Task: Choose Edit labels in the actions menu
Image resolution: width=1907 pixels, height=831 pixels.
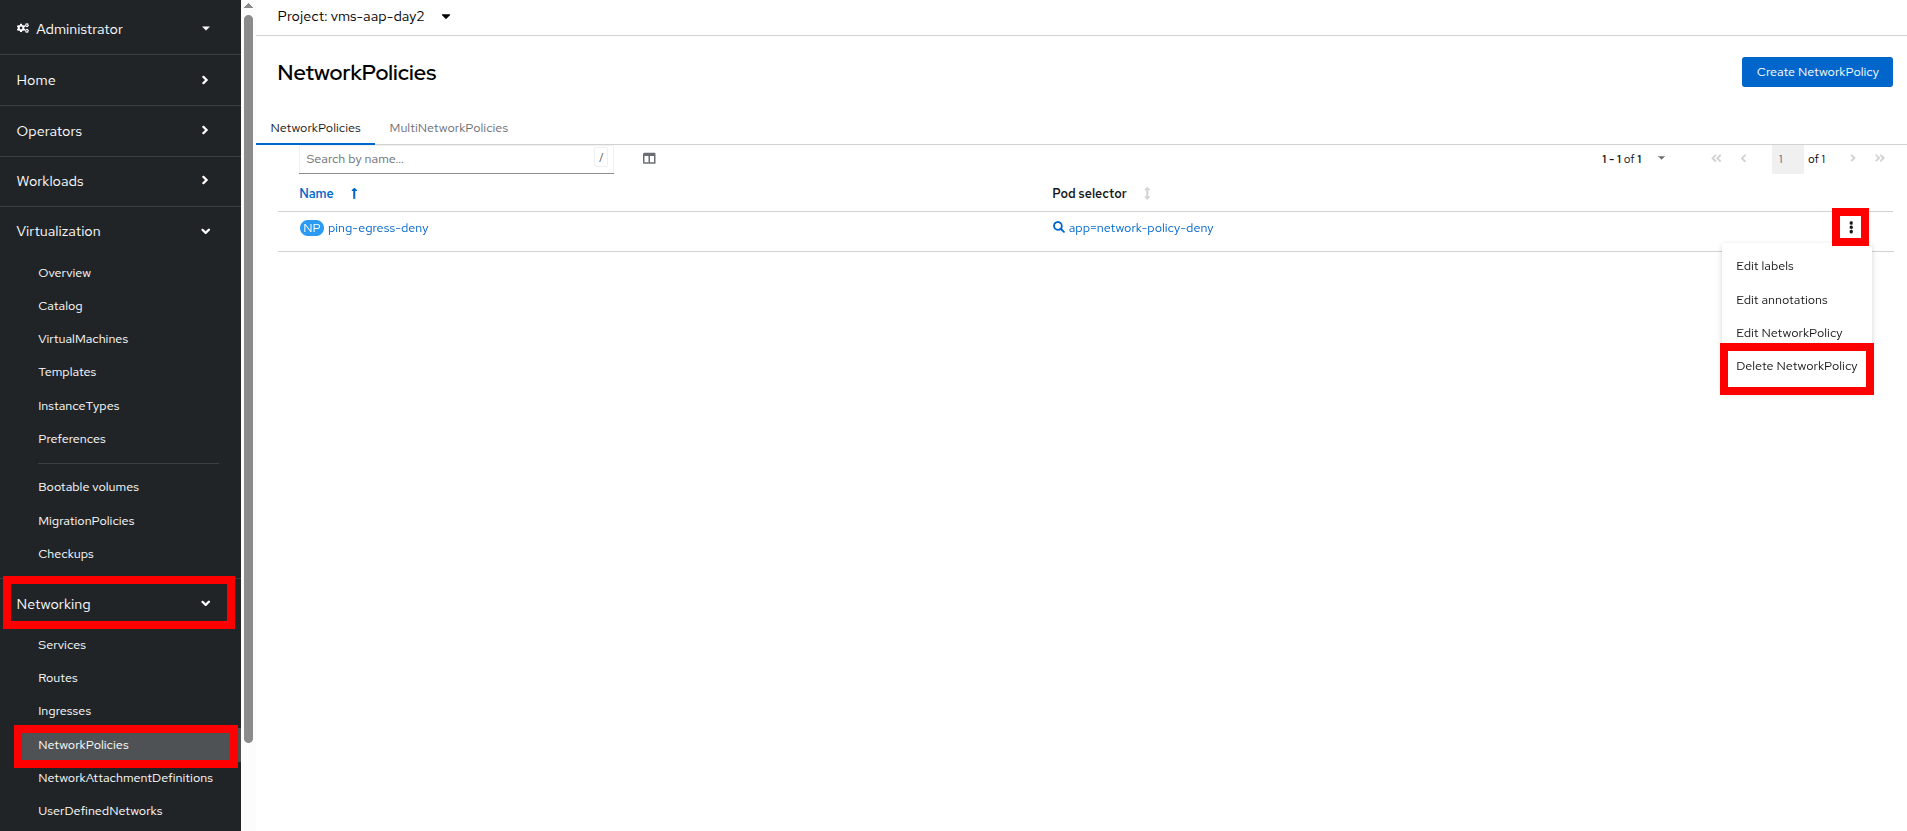Action: [x=1764, y=266]
